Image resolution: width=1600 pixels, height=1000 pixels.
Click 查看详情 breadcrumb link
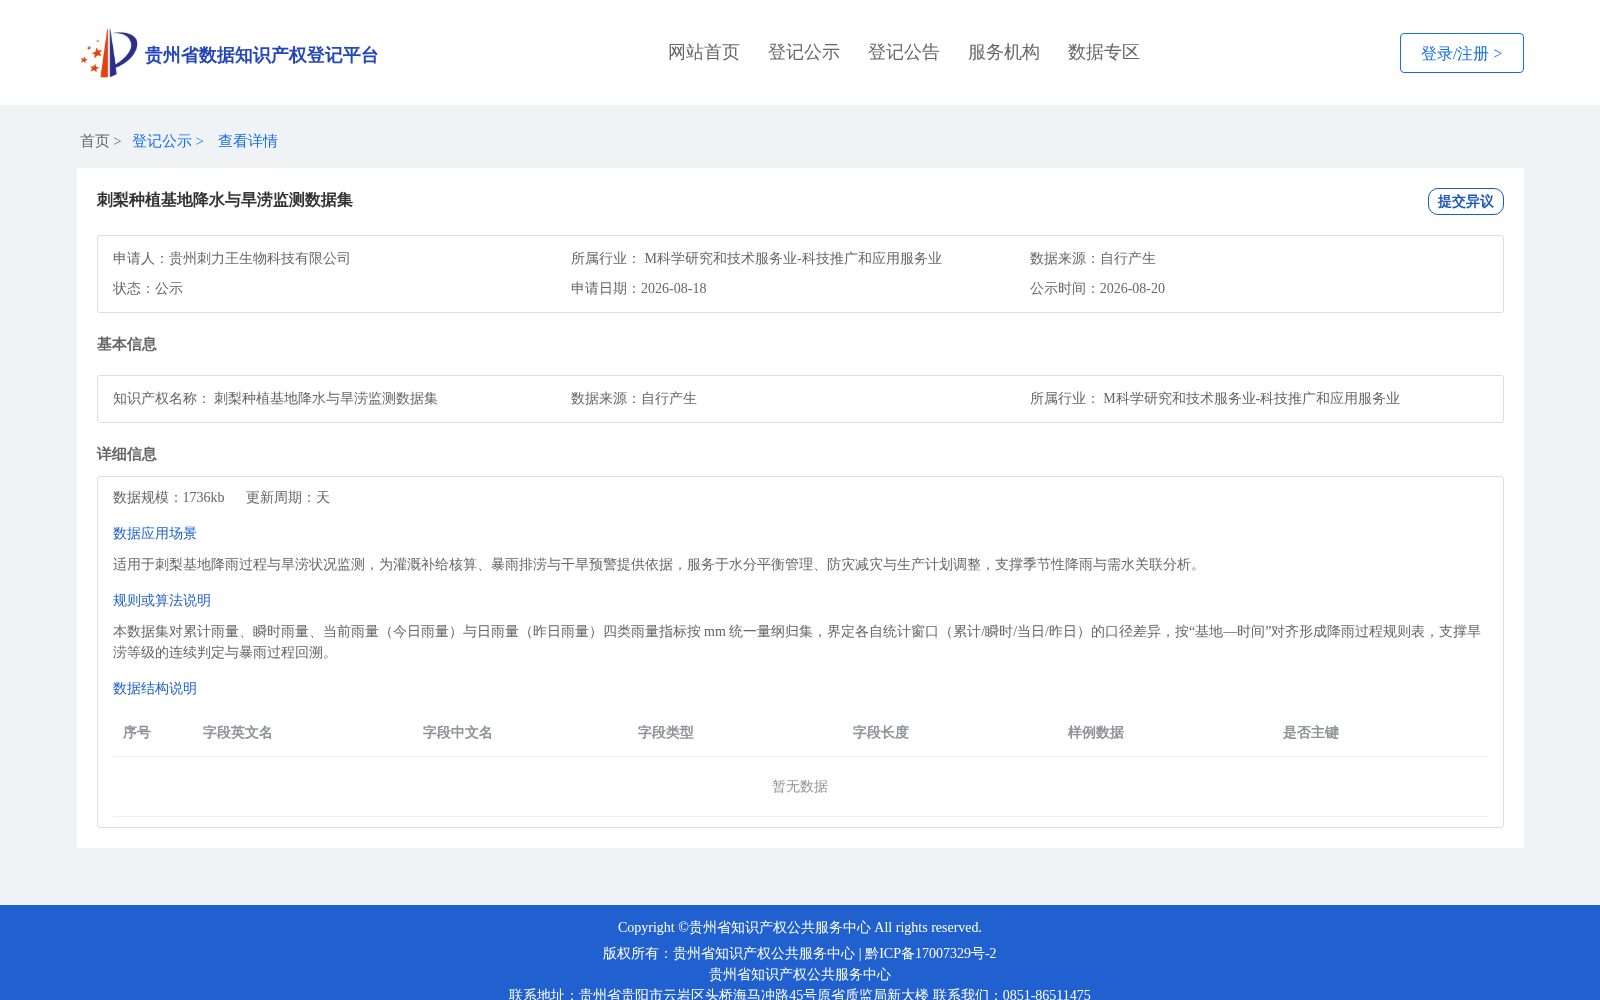(248, 141)
